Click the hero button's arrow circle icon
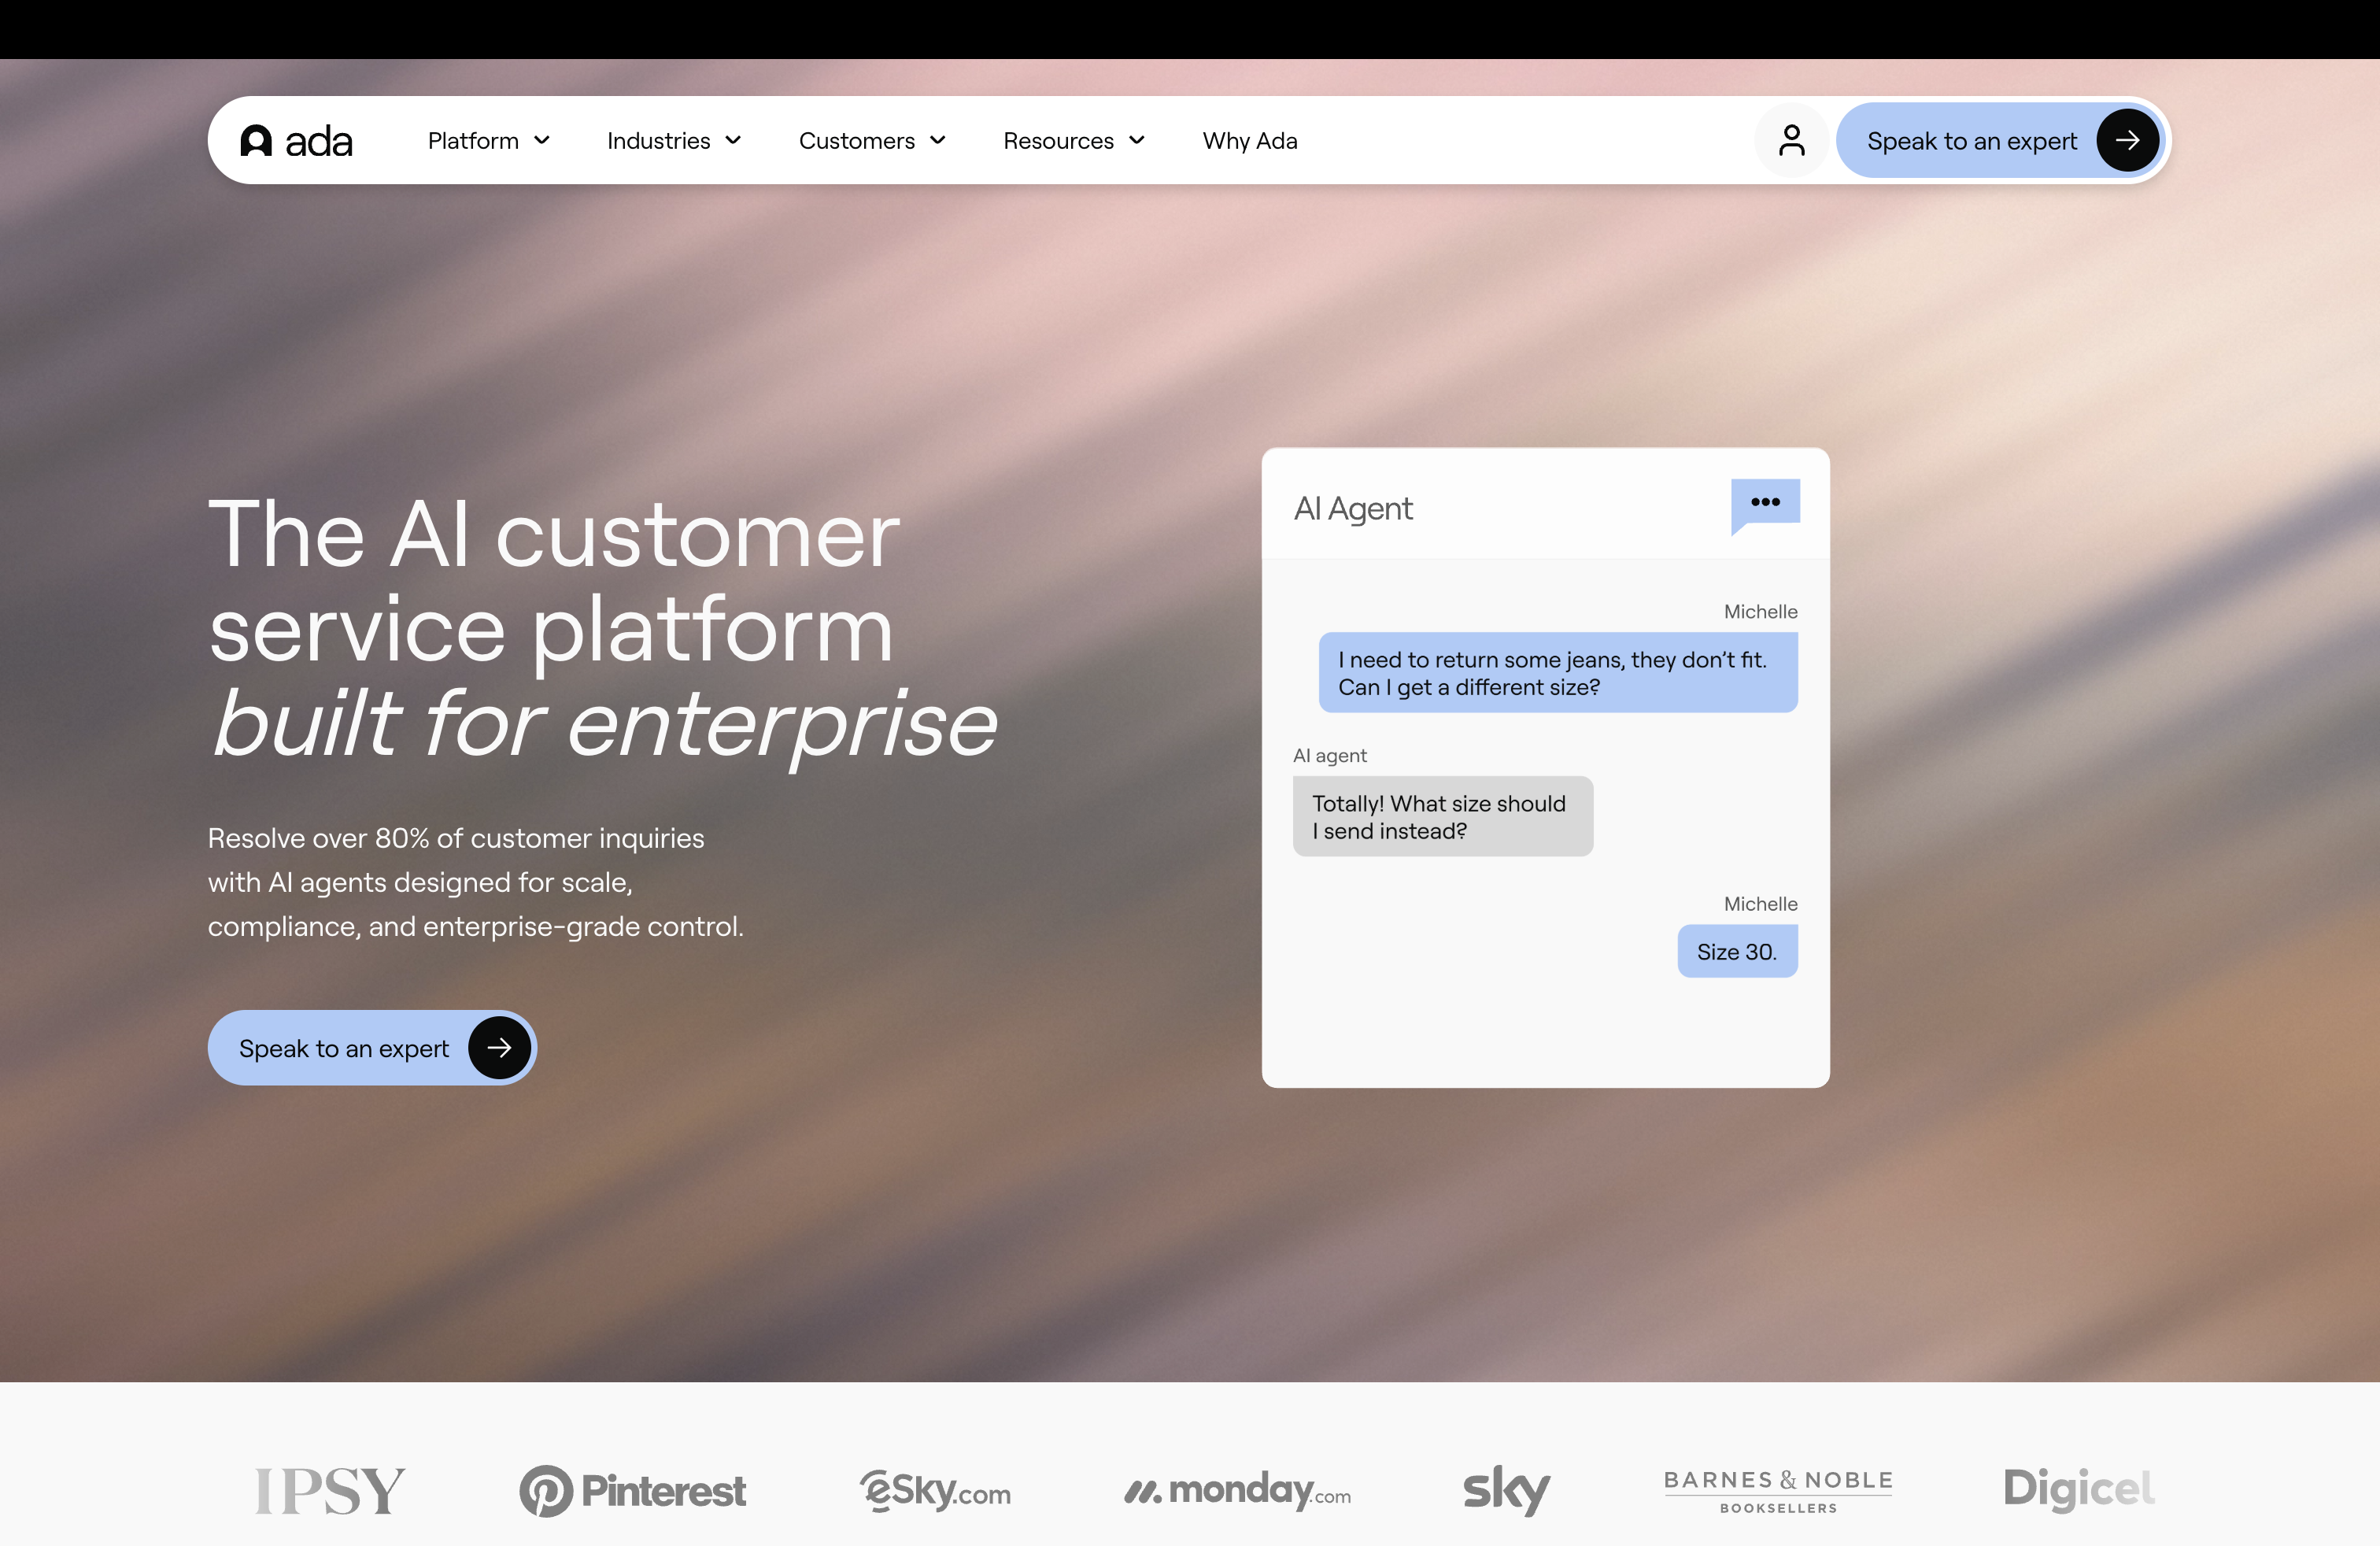2380x1546 pixels. click(x=499, y=1047)
